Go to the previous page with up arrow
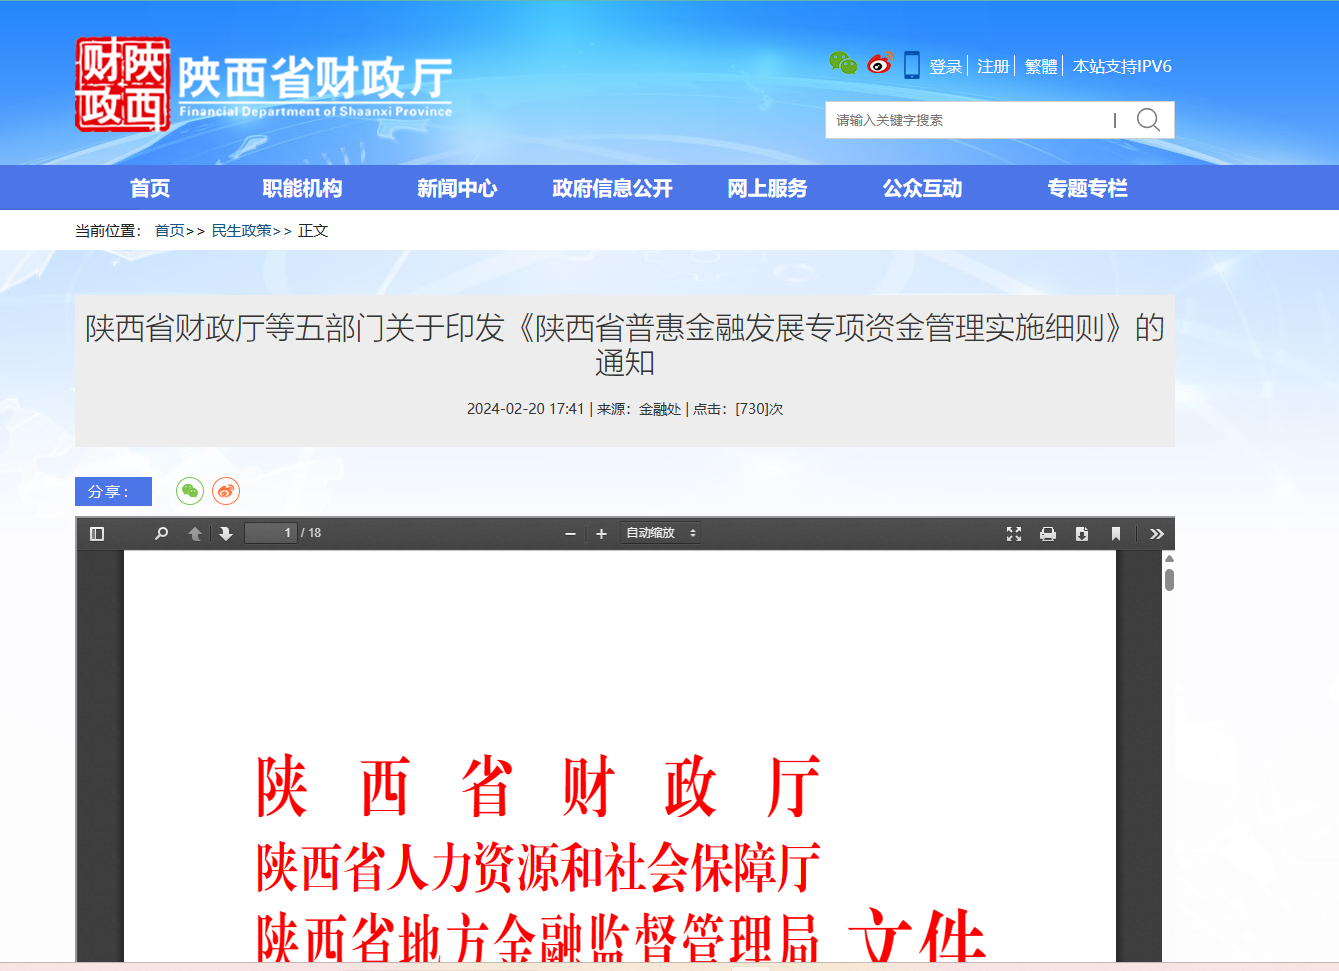The image size is (1339, 971). point(194,533)
